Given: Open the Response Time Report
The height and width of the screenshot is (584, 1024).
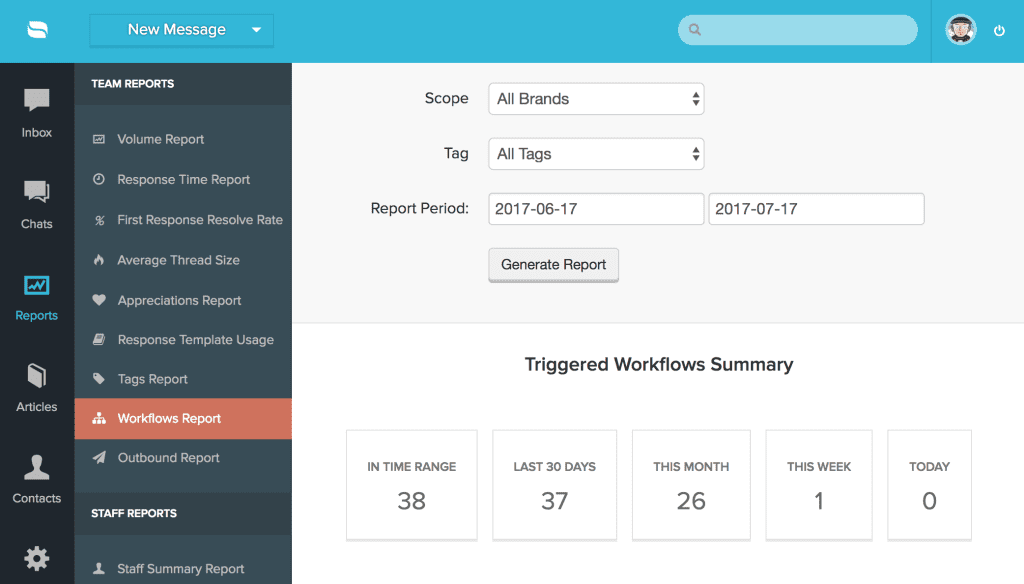Looking at the screenshot, I should point(183,179).
